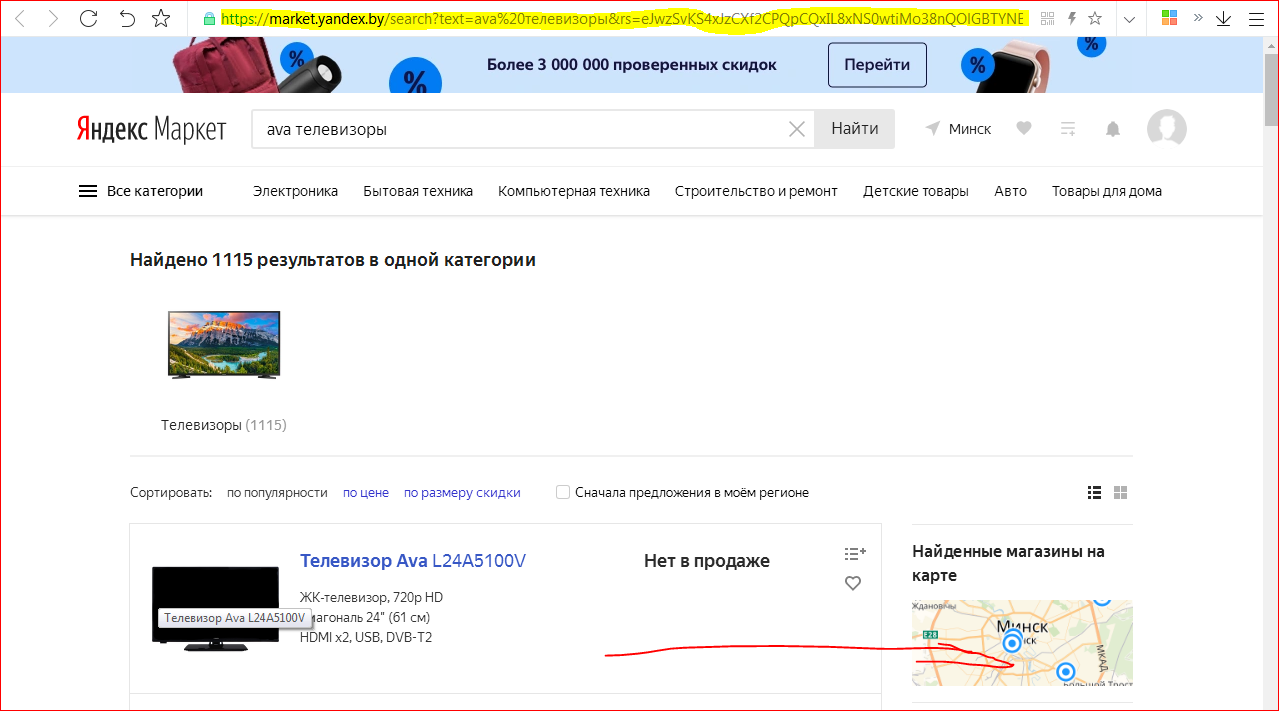Open favorites via heart icon in header
The image size is (1279, 711).
pyautogui.click(x=1024, y=129)
